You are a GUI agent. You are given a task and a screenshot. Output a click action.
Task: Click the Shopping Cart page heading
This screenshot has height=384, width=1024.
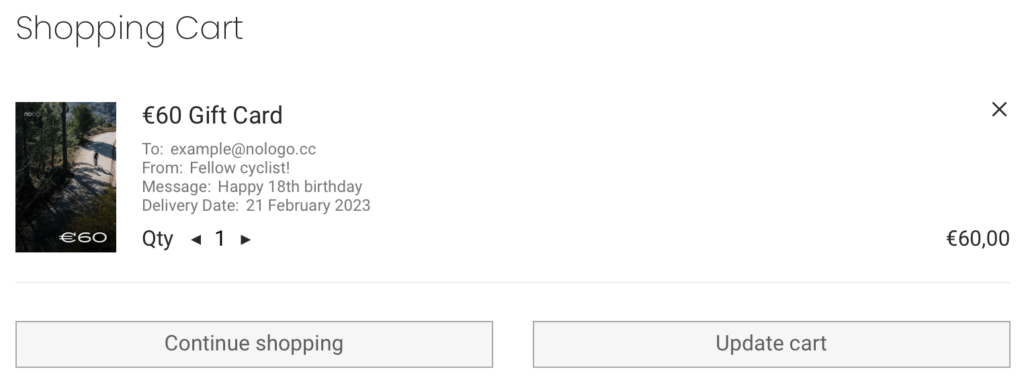point(129,29)
